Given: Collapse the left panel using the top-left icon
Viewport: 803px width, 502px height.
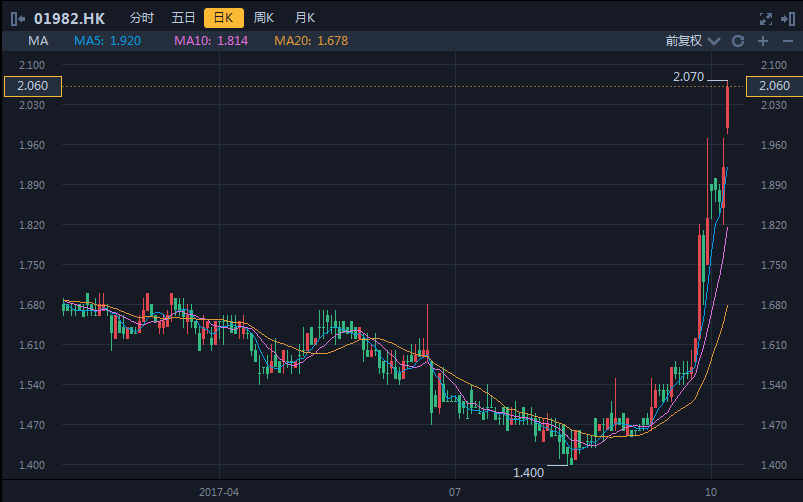Looking at the screenshot, I should pos(17,18).
